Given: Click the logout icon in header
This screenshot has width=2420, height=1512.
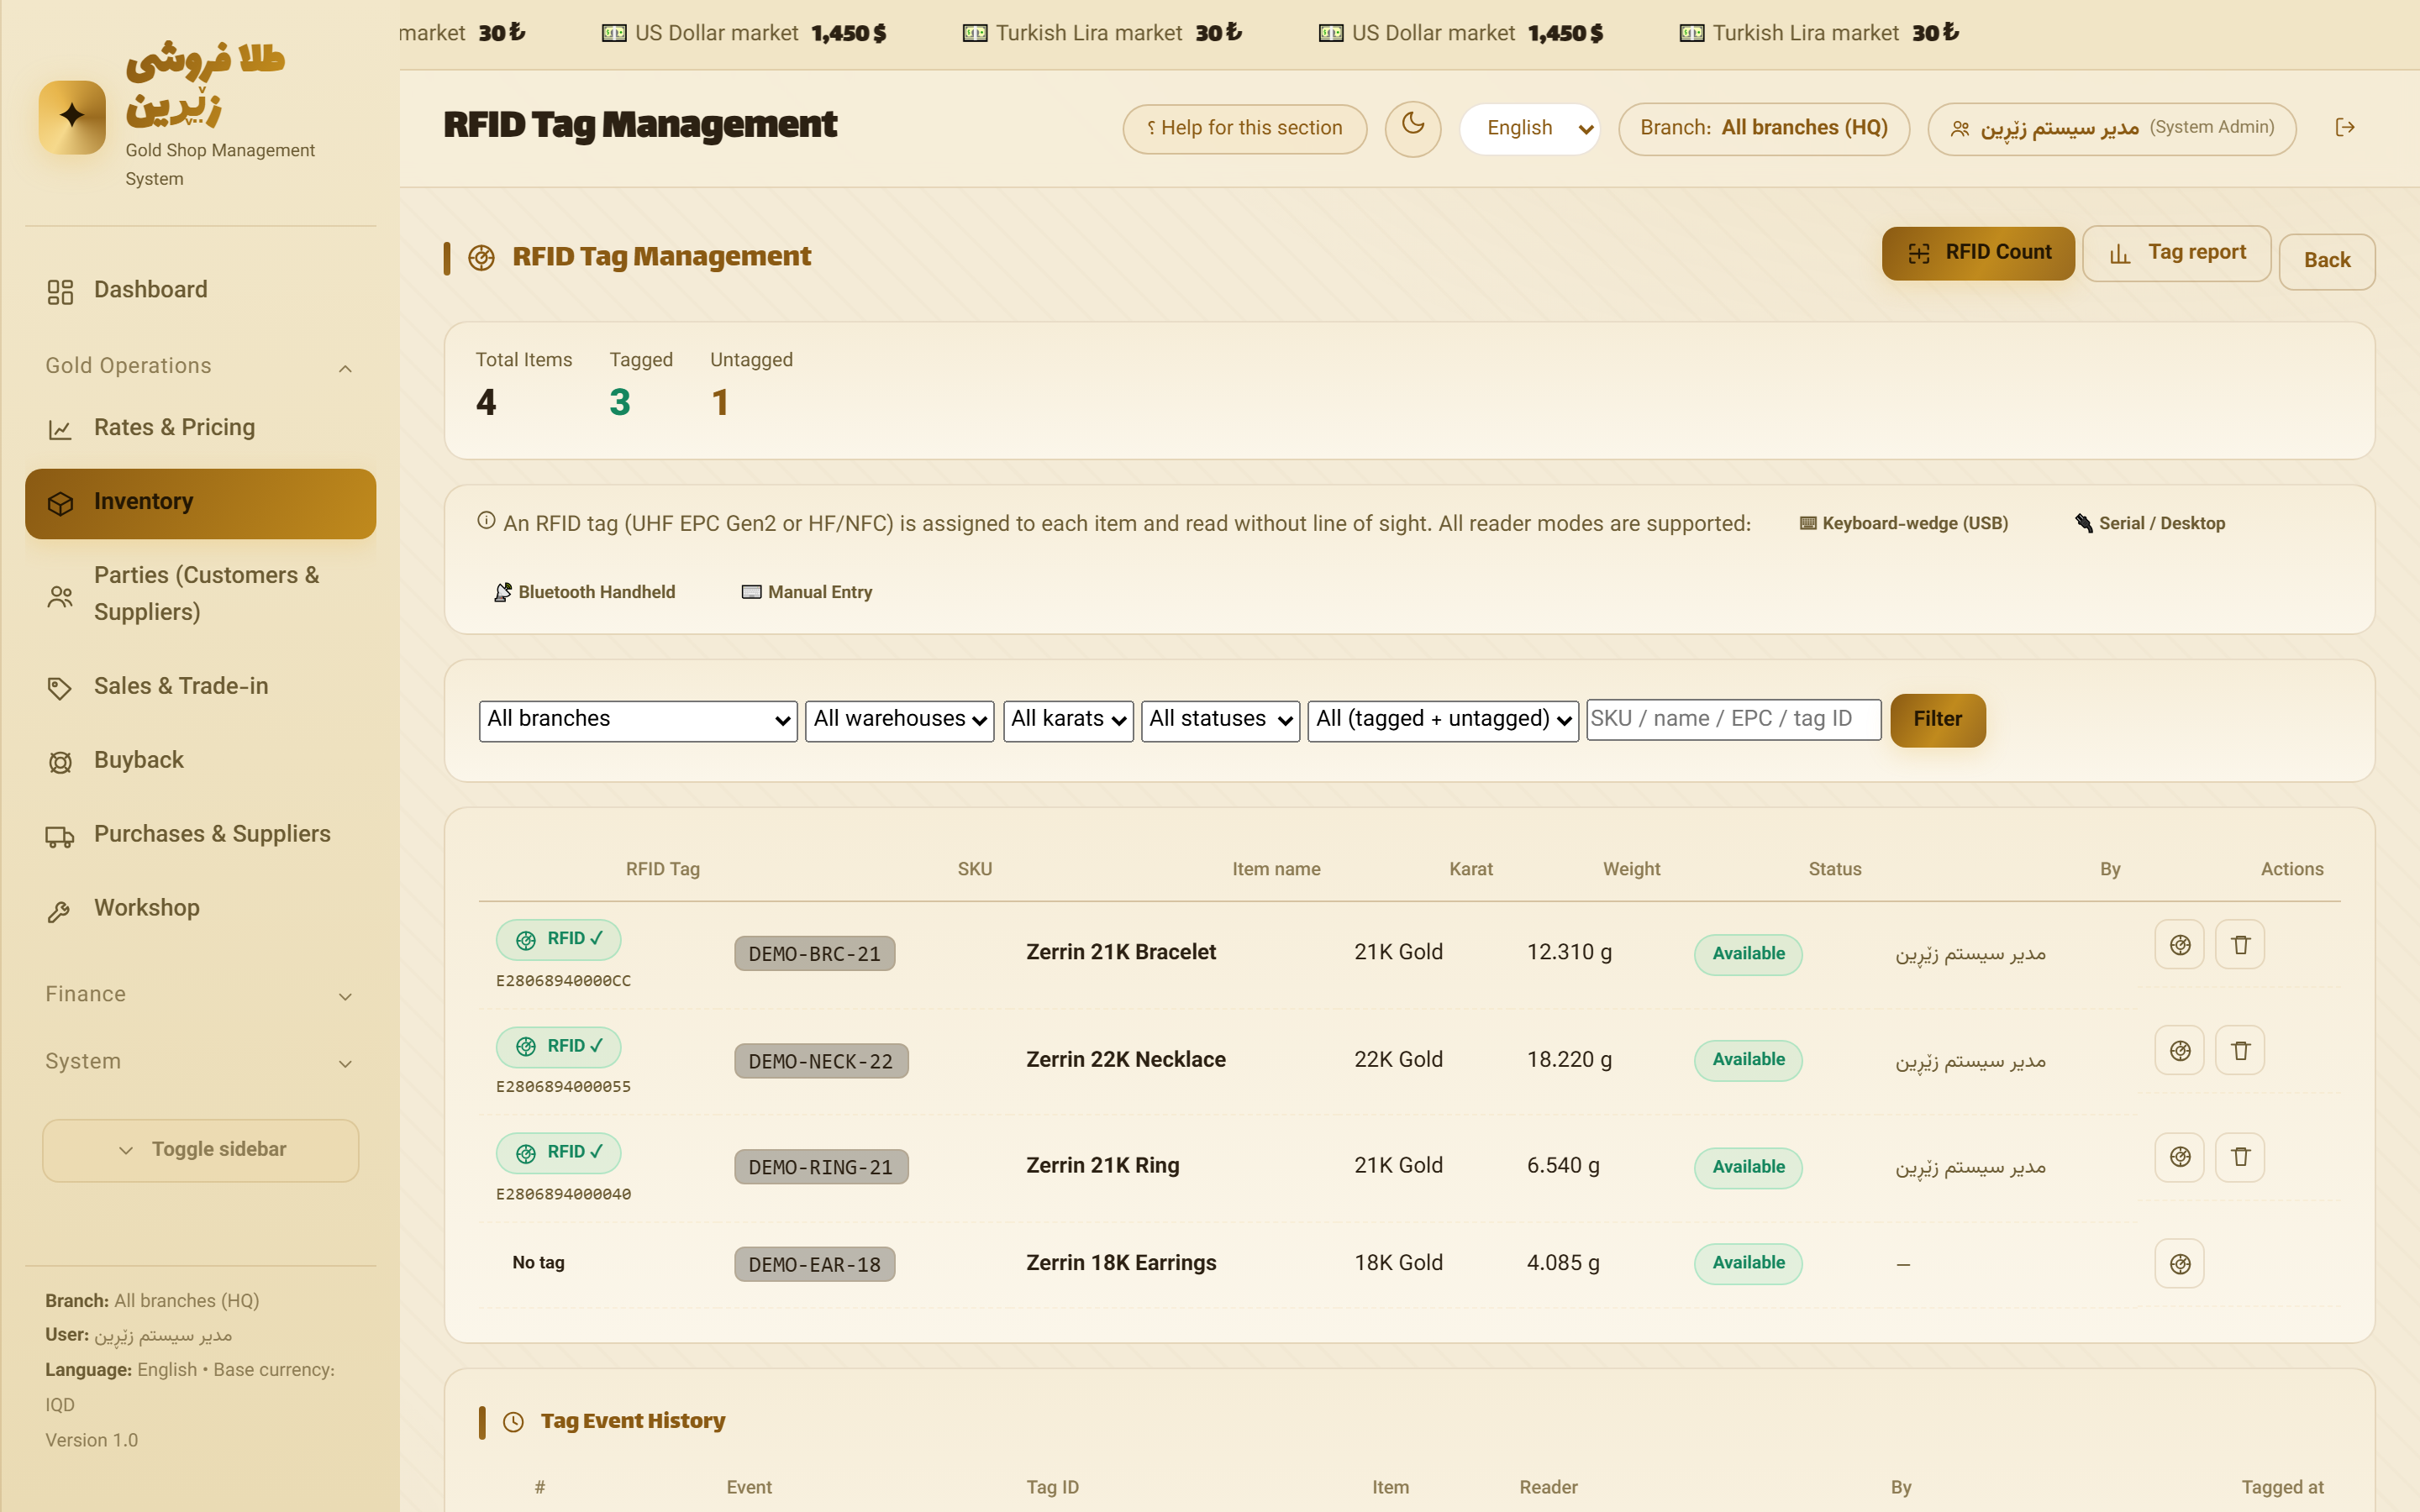Looking at the screenshot, I should click(x=2345, y=127).
